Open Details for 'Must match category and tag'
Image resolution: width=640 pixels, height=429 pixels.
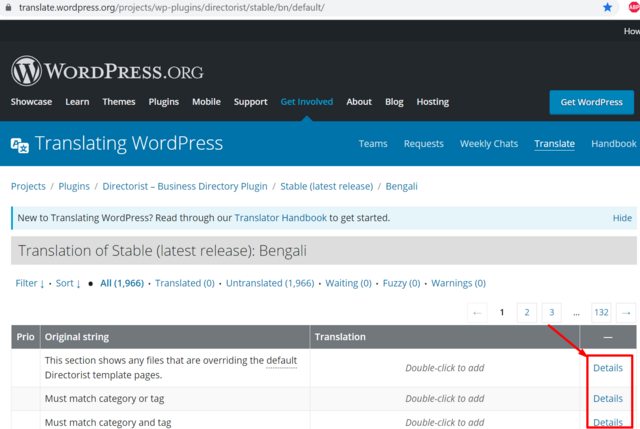pos(608,422)
